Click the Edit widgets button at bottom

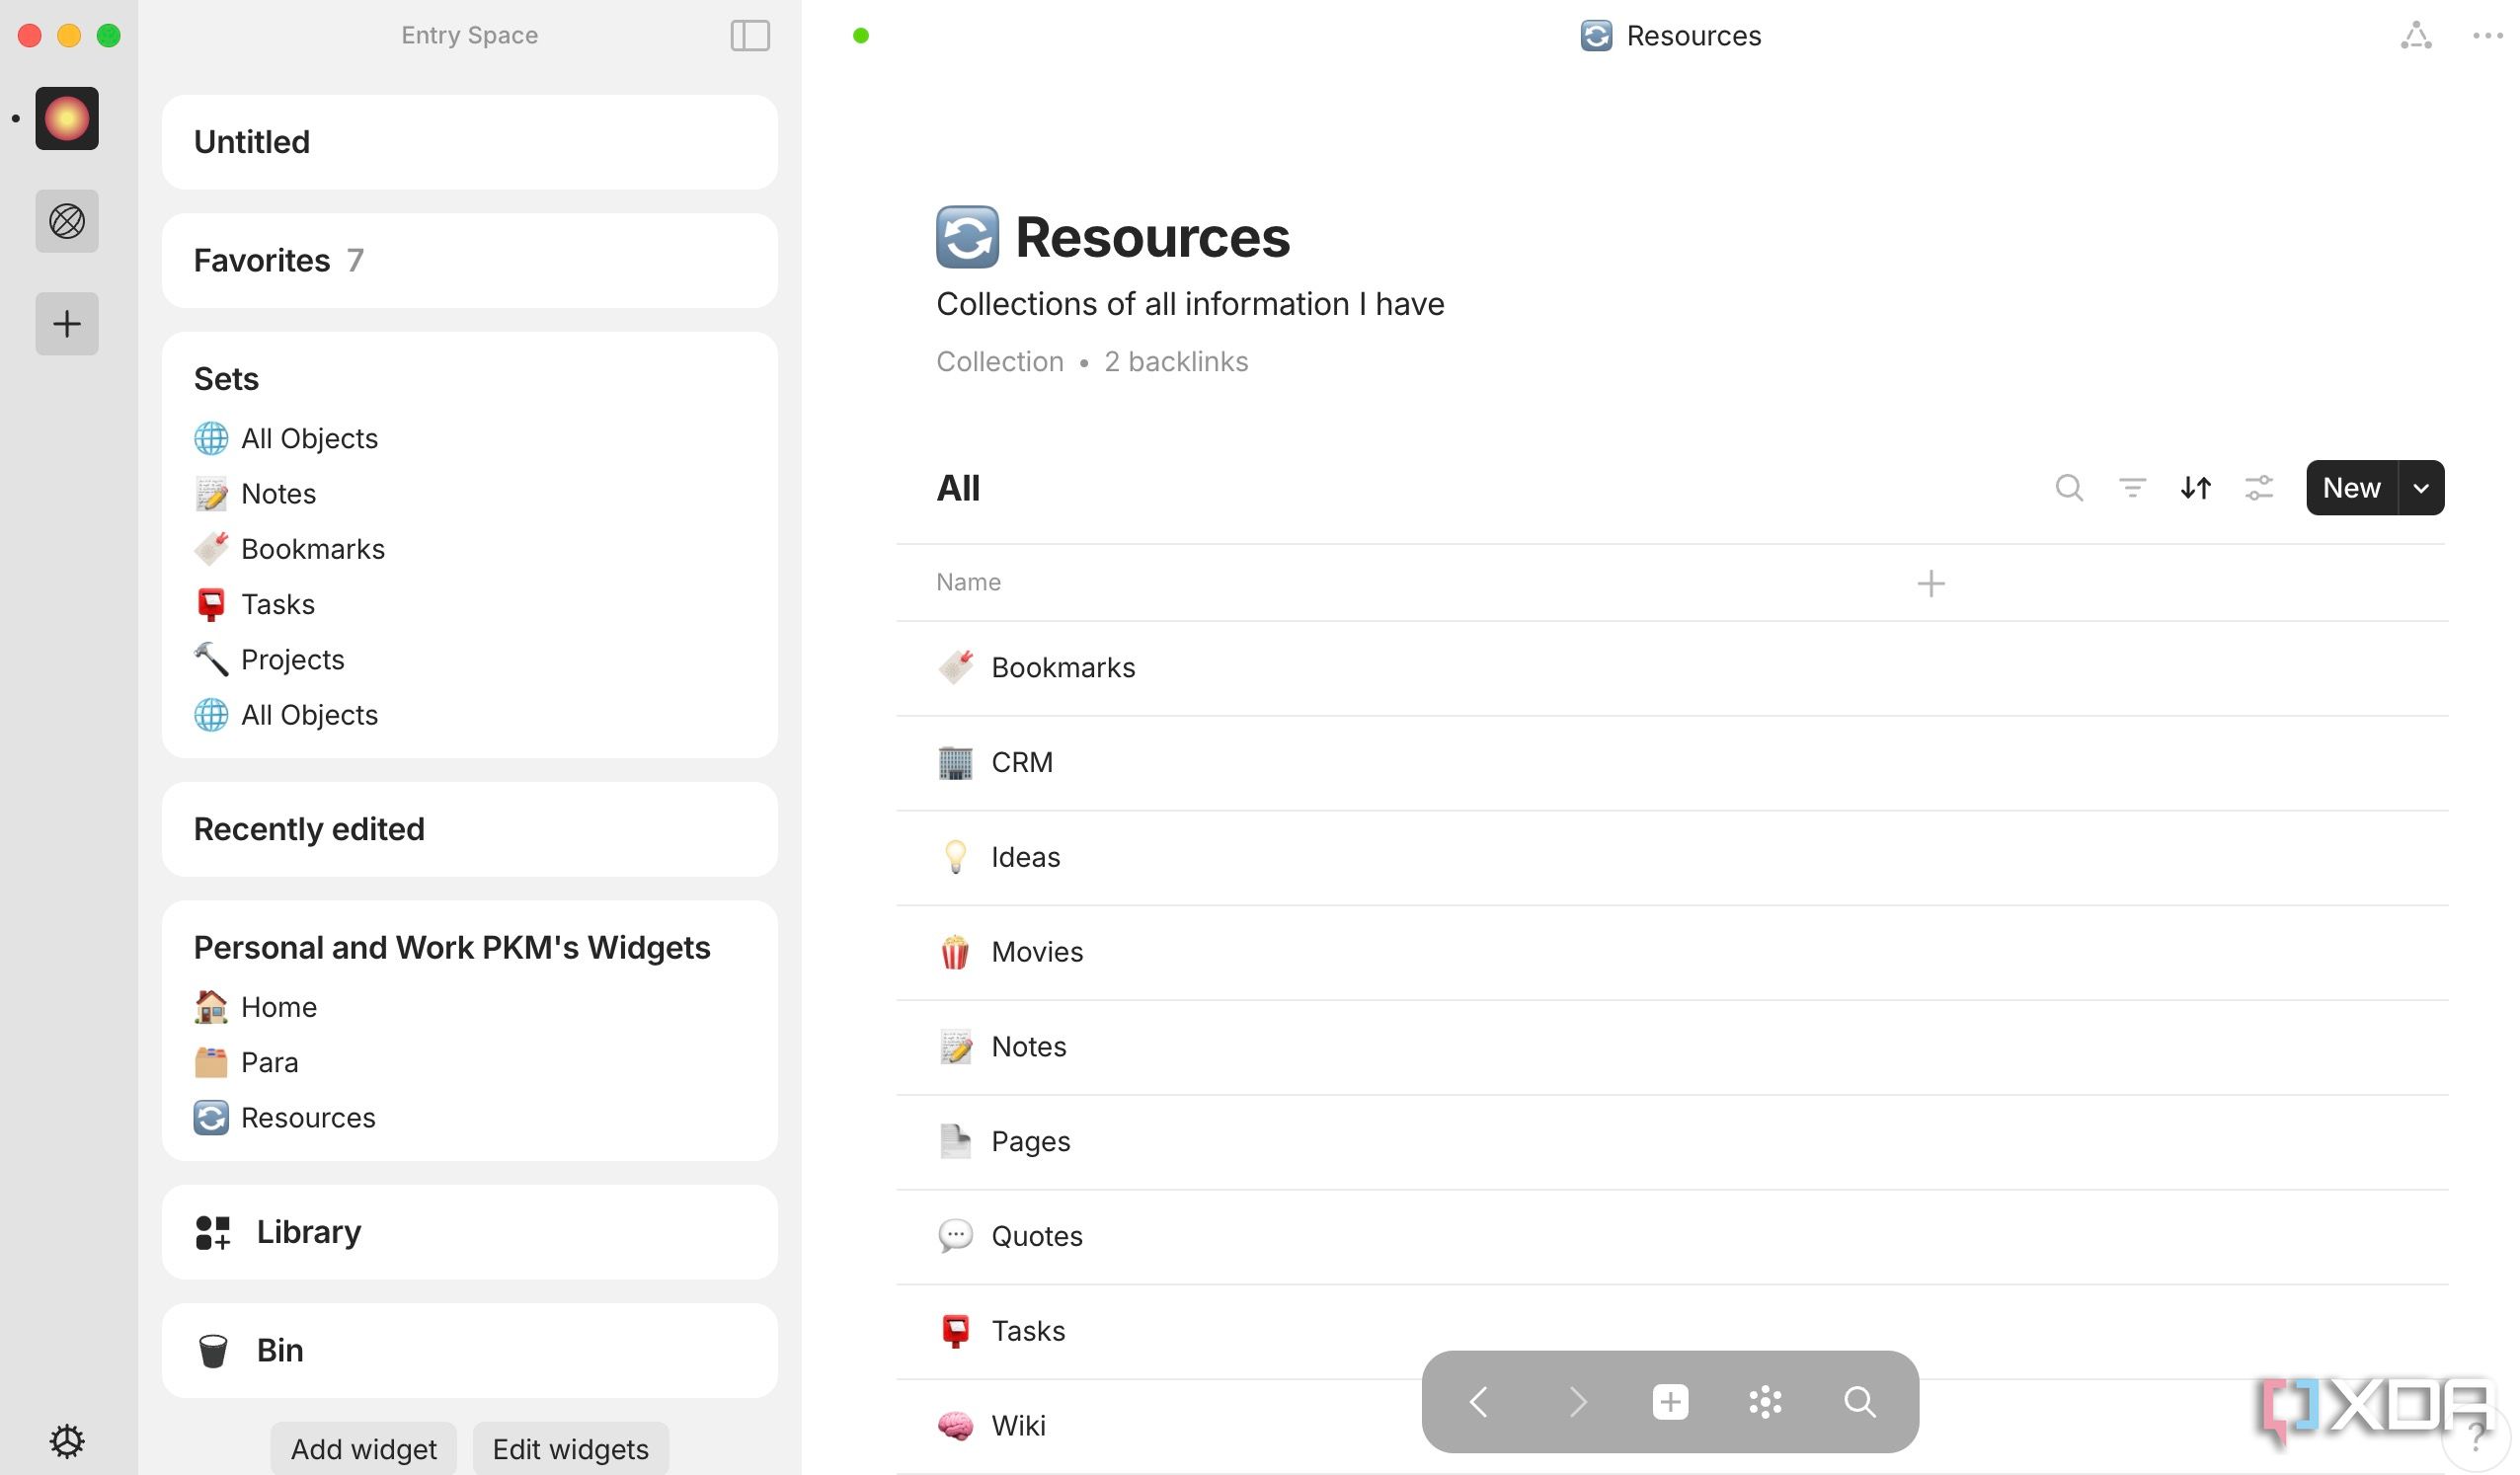[x=569, y=1448]
